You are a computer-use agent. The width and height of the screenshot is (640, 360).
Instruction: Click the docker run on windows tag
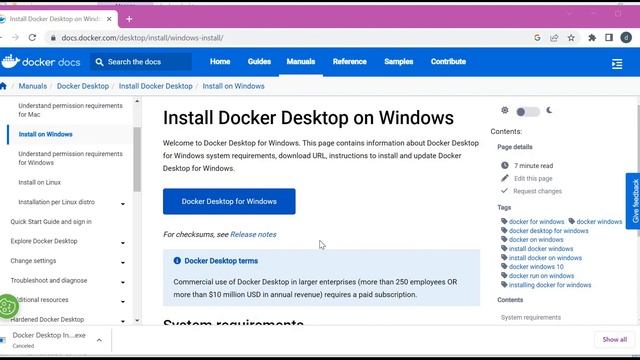pyautogui.click(x=541, y=276)
